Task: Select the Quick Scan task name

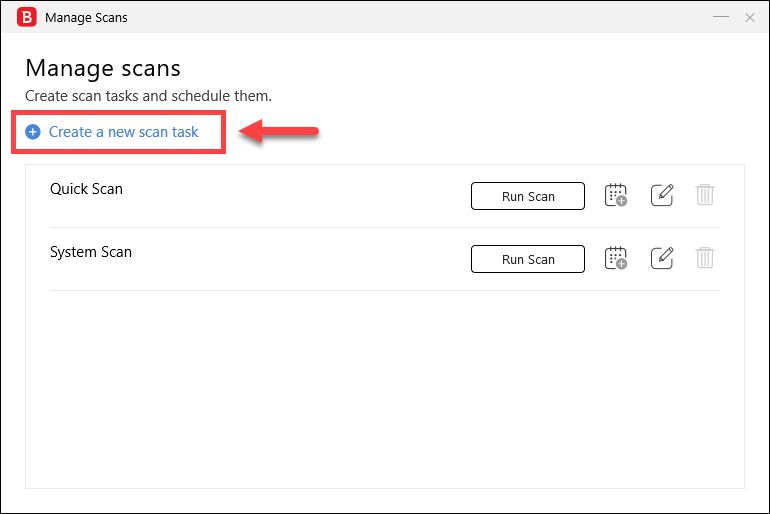Action: [x=86, y=189]
